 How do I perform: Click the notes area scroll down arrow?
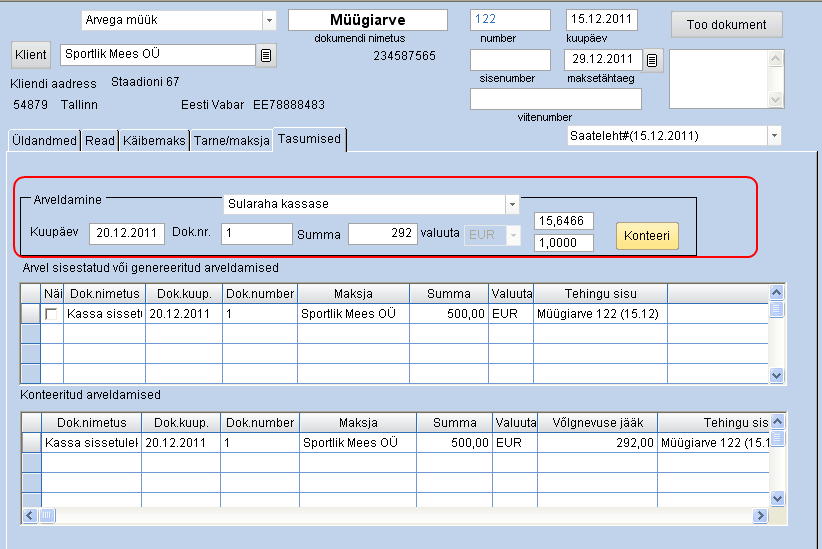coord(775,99)
